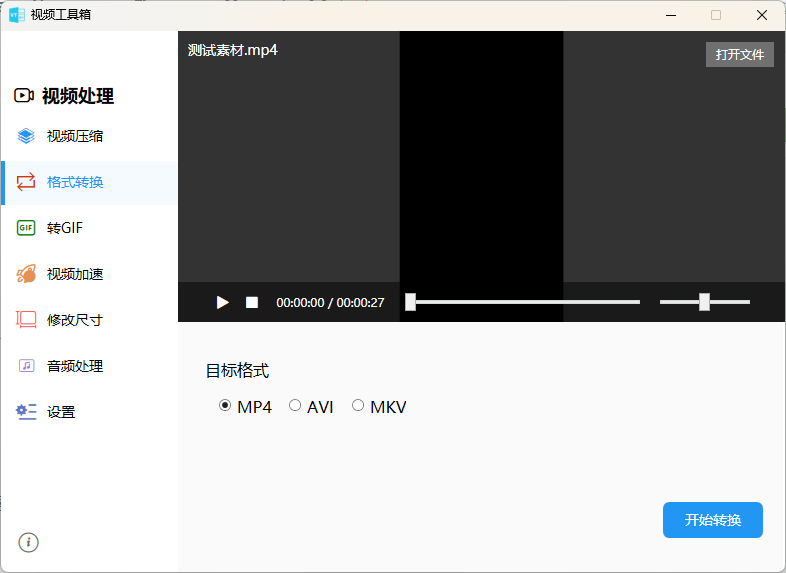Click the 格式转换 arrows icon
786x573 pixels.
click(x=26, y=182)
